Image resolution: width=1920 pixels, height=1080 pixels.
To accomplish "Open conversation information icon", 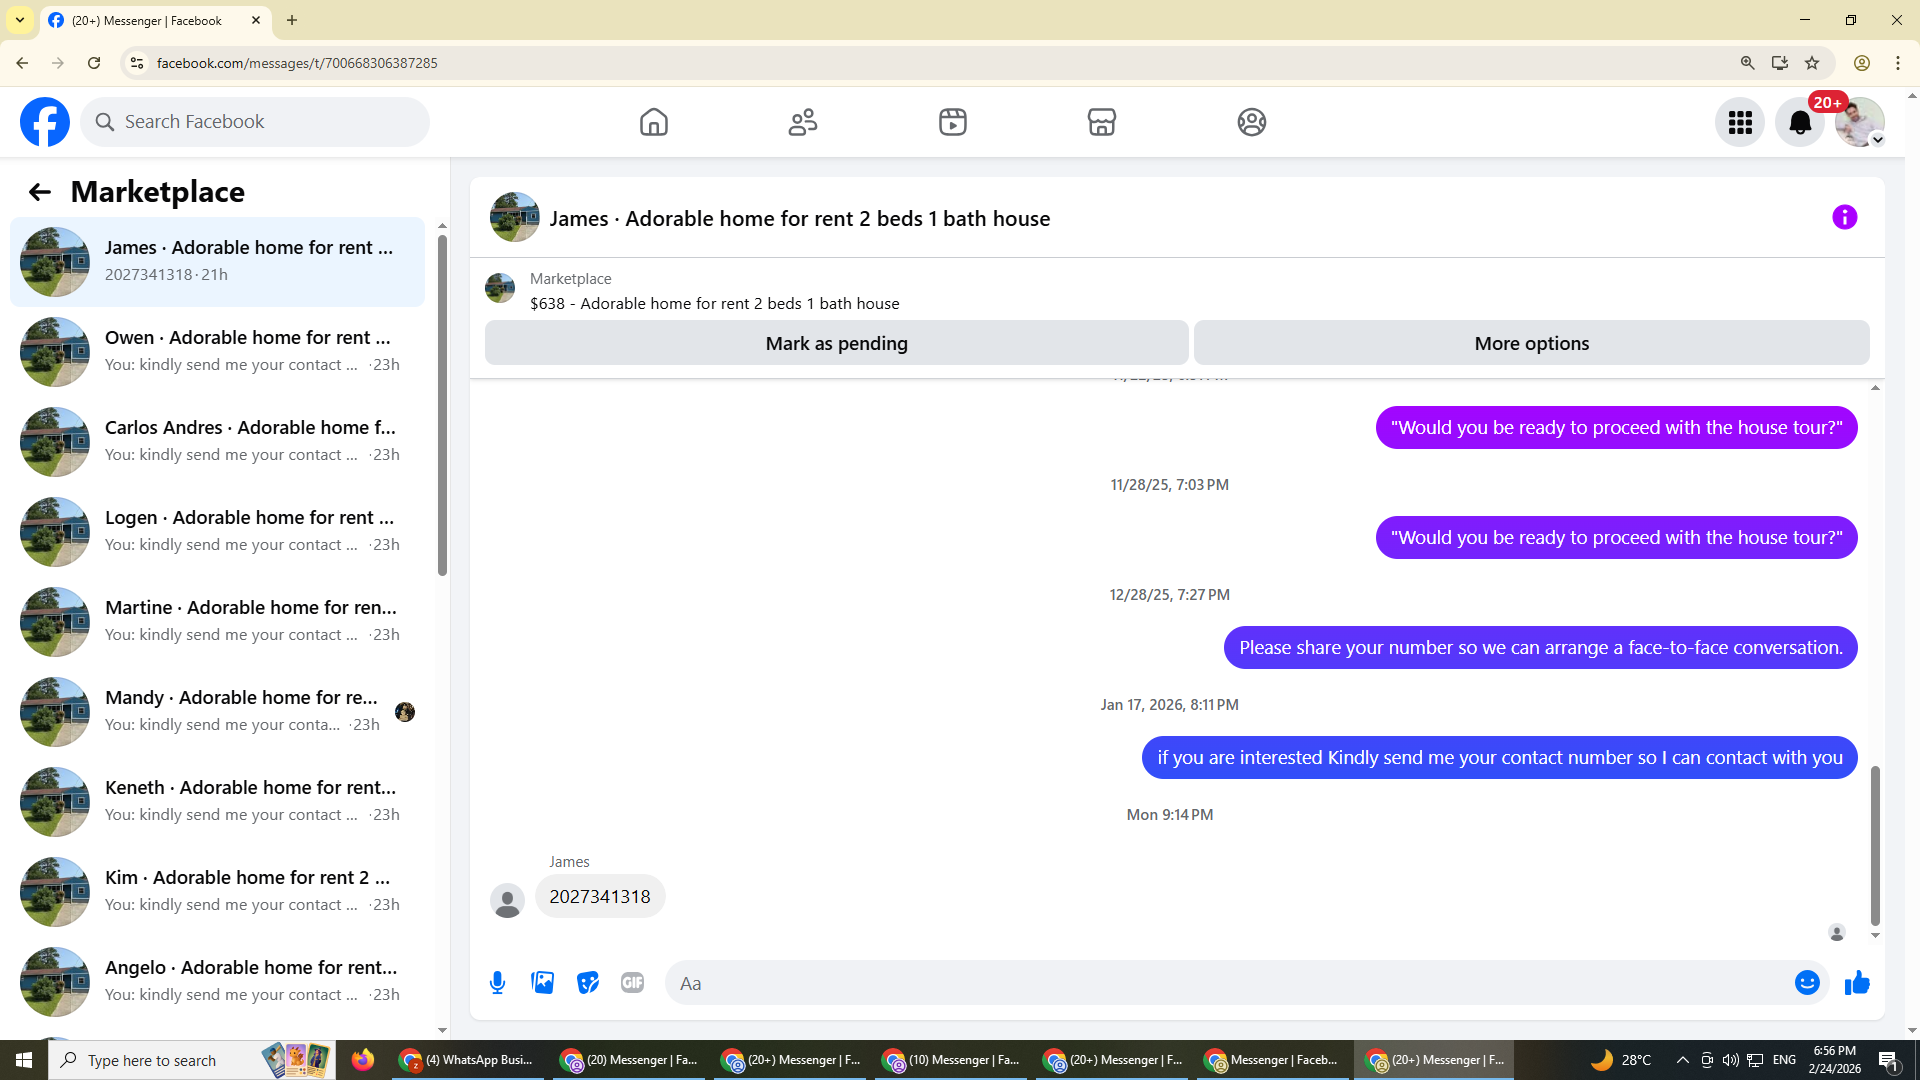I will point(1844,217).
